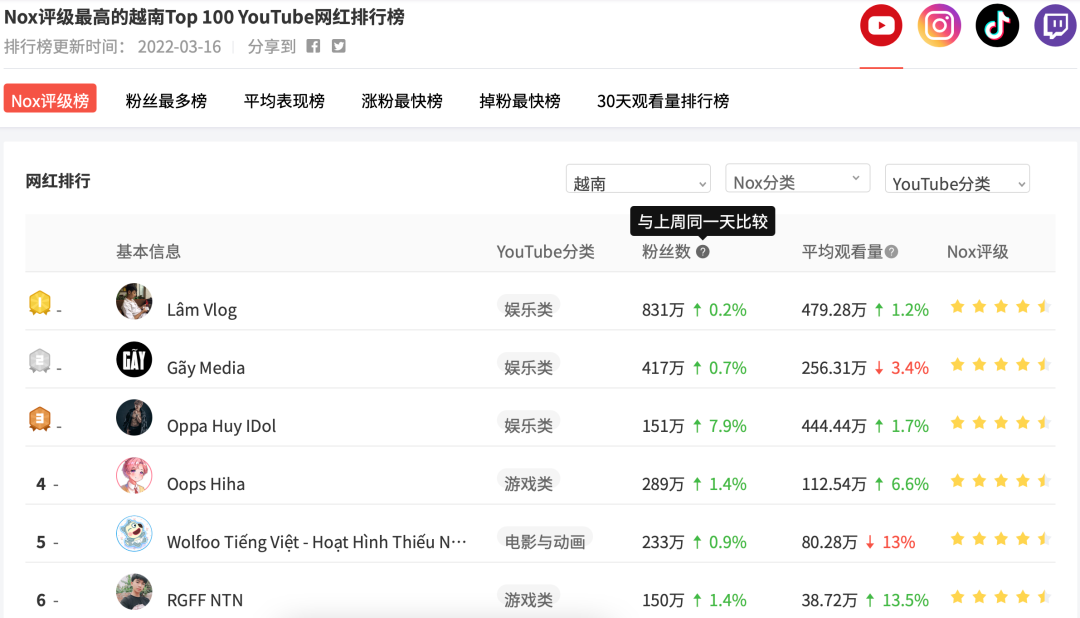
Task: Click the 444.44万 average views value
Action: [833, 426]
